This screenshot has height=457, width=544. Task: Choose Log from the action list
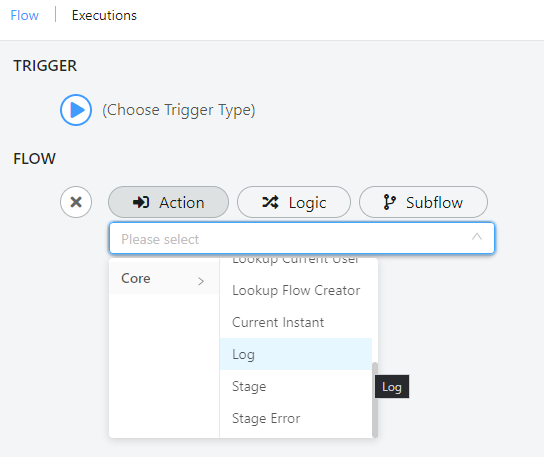[x=296, y=354]
